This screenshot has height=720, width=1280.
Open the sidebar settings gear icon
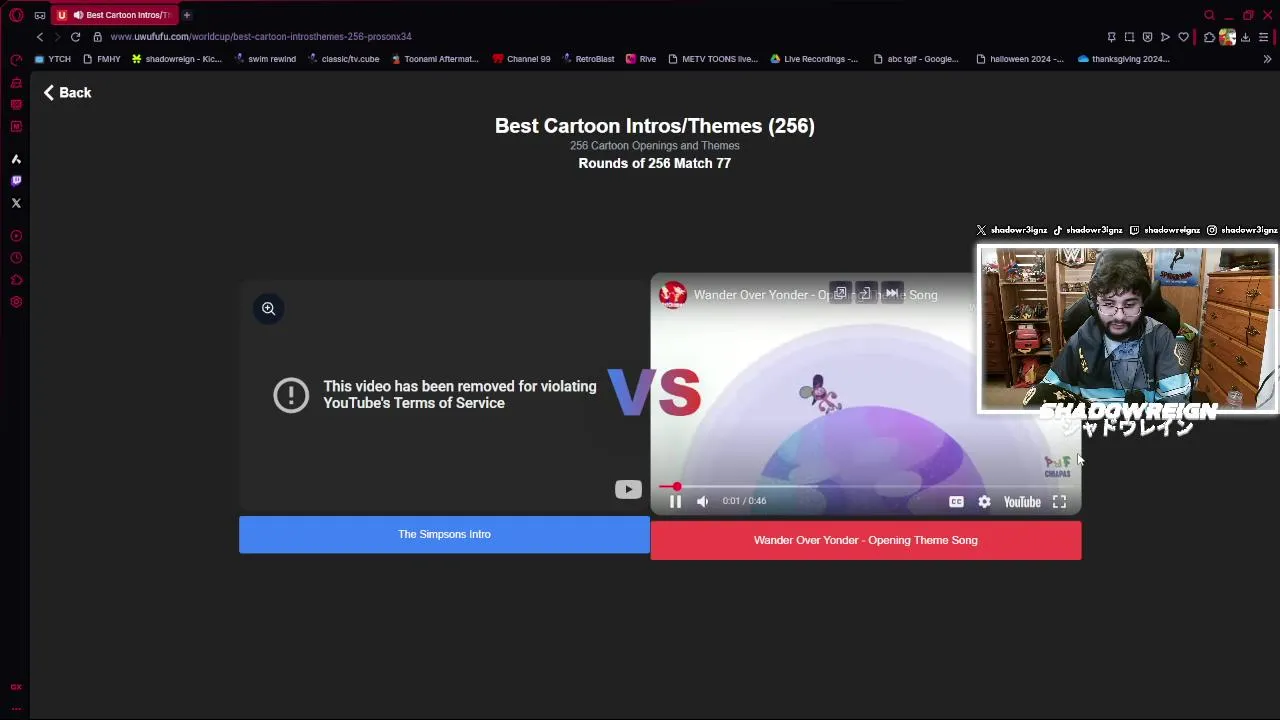(x=16, y=302)
